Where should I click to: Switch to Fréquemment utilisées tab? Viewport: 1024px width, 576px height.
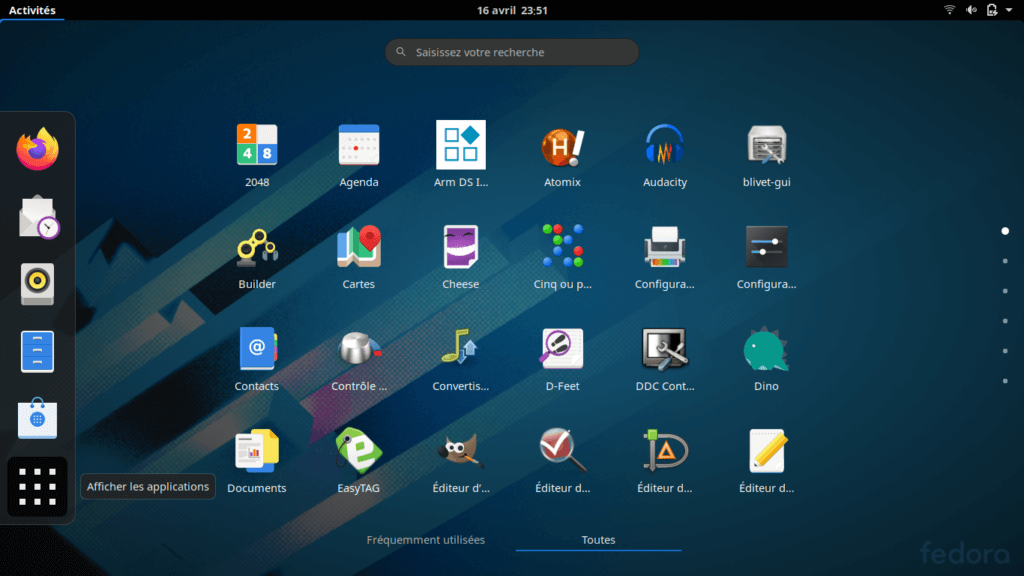click(426, 540)
